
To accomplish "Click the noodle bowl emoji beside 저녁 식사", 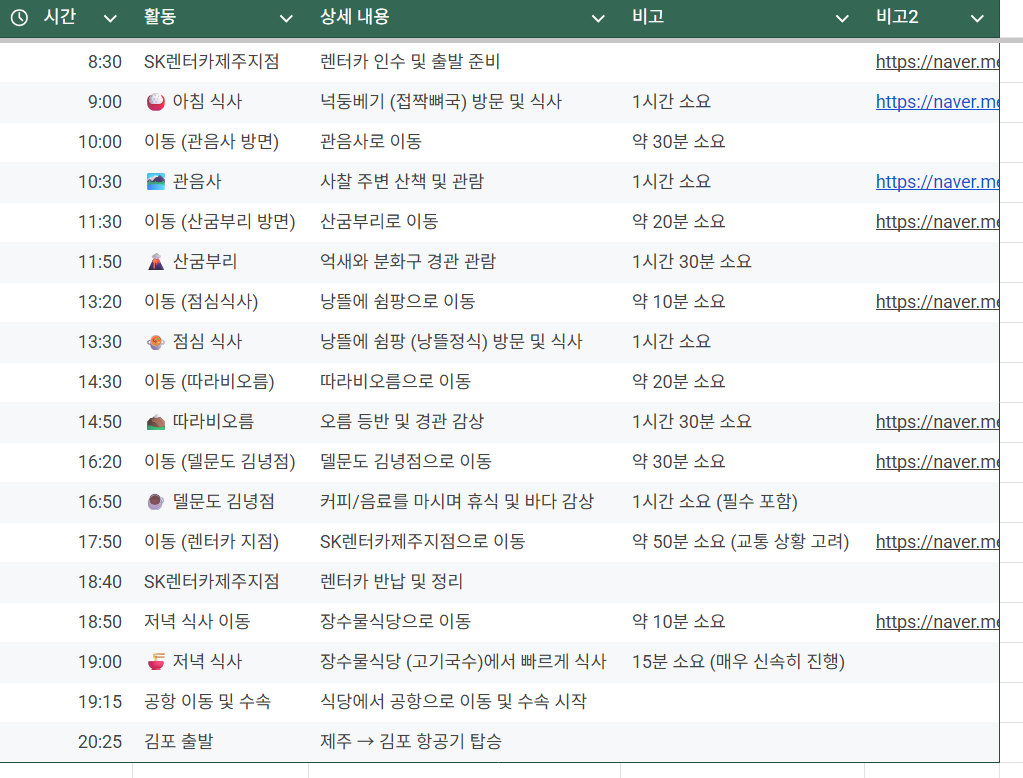I will (155, 662).
